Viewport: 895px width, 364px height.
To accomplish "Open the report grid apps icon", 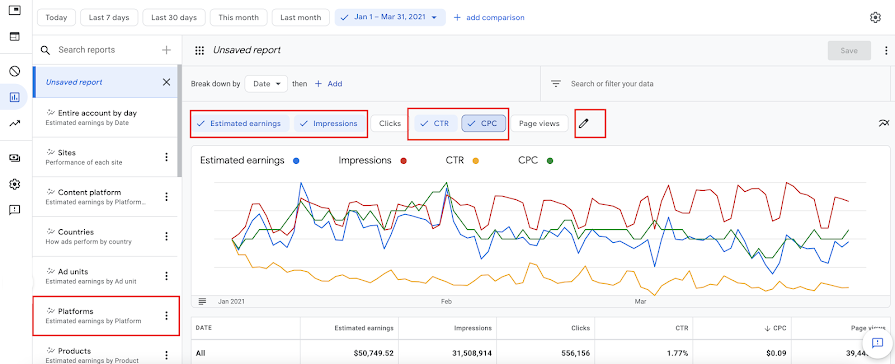I will tap(200, 50).
